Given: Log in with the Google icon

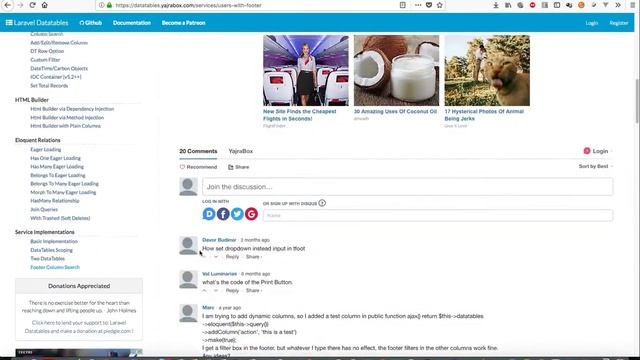Looking at the screenshot, I should tap(251, 213).
